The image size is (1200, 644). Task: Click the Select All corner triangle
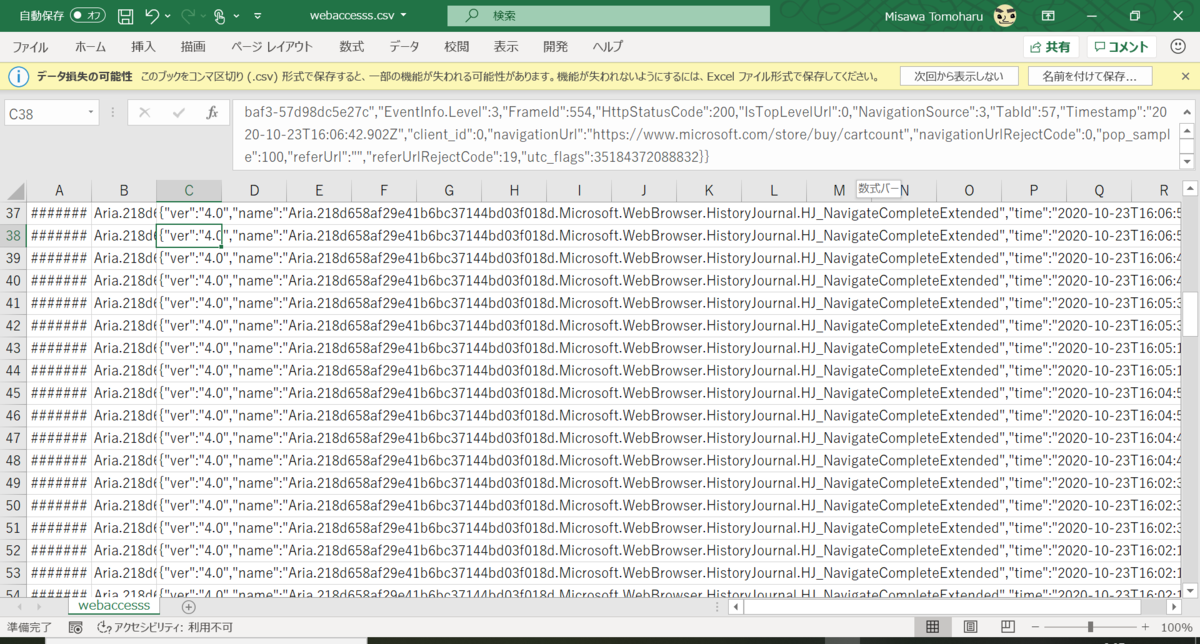pyautogui.click(x=14, y=190)
